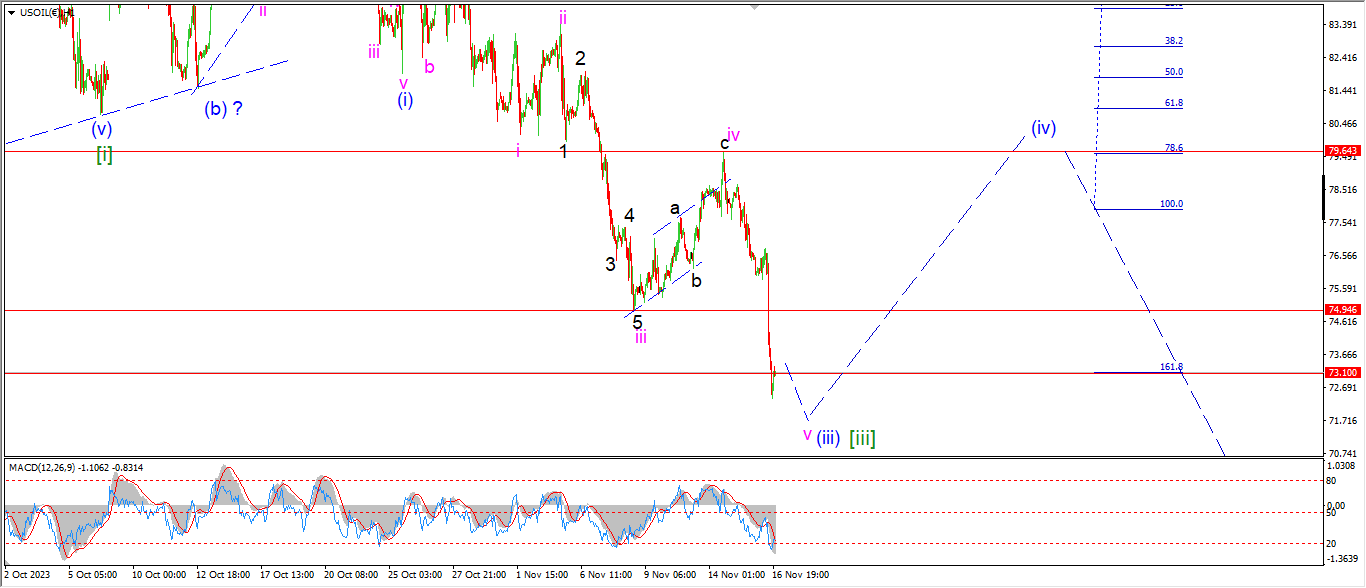Select the red 79.643 price tag
The width and height of the screenshot is (1366, 588).
click(1341, 151)
